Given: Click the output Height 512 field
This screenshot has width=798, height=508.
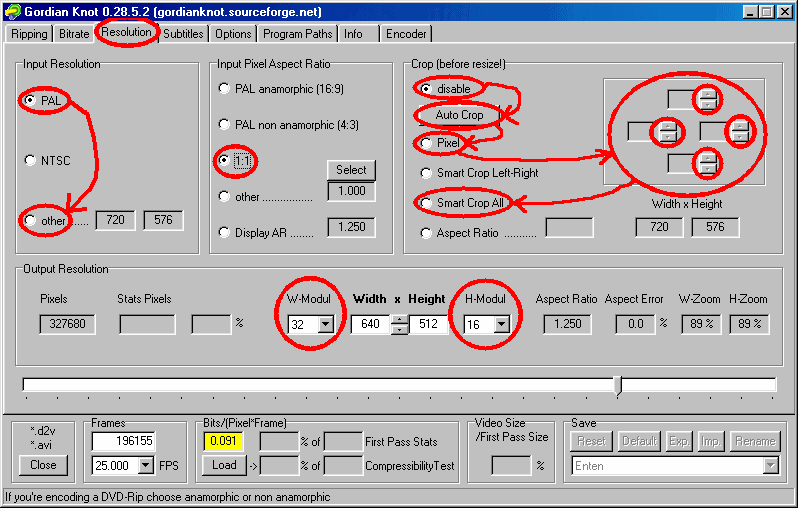Looking at the screenshot, I should pos(428,324).
